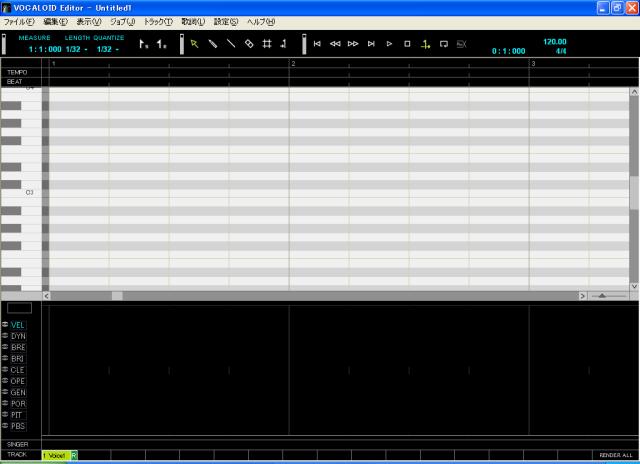Toggle the grid display icon
The image size is (640, 464).
click(267, 44)
